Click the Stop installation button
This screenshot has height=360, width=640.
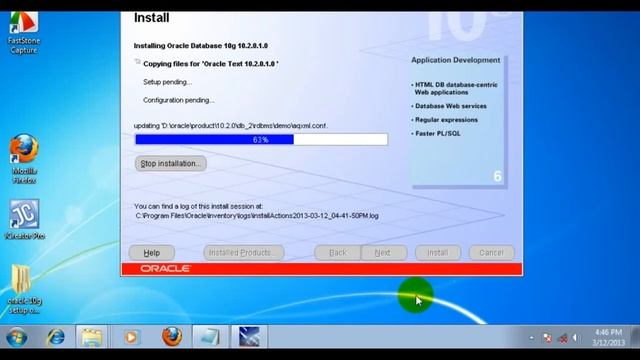click(171, 163)
